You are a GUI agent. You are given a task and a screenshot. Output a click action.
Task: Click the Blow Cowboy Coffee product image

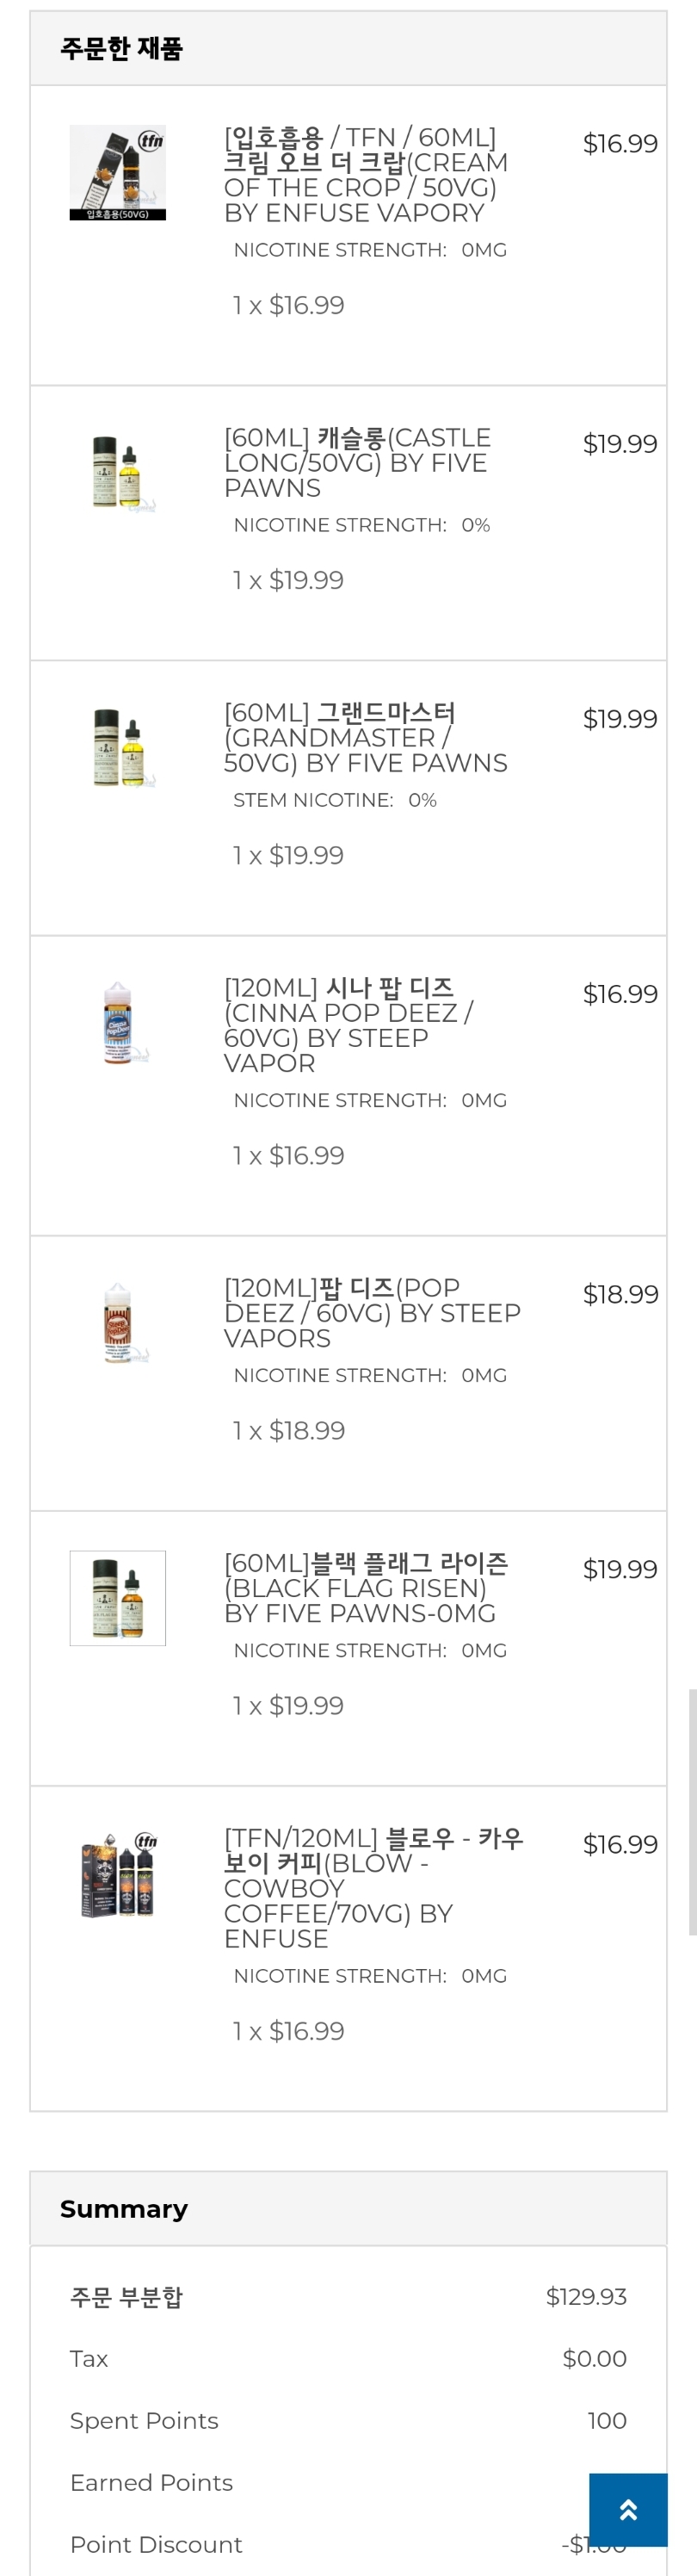pyautogui.click(x=118, y=1873)
